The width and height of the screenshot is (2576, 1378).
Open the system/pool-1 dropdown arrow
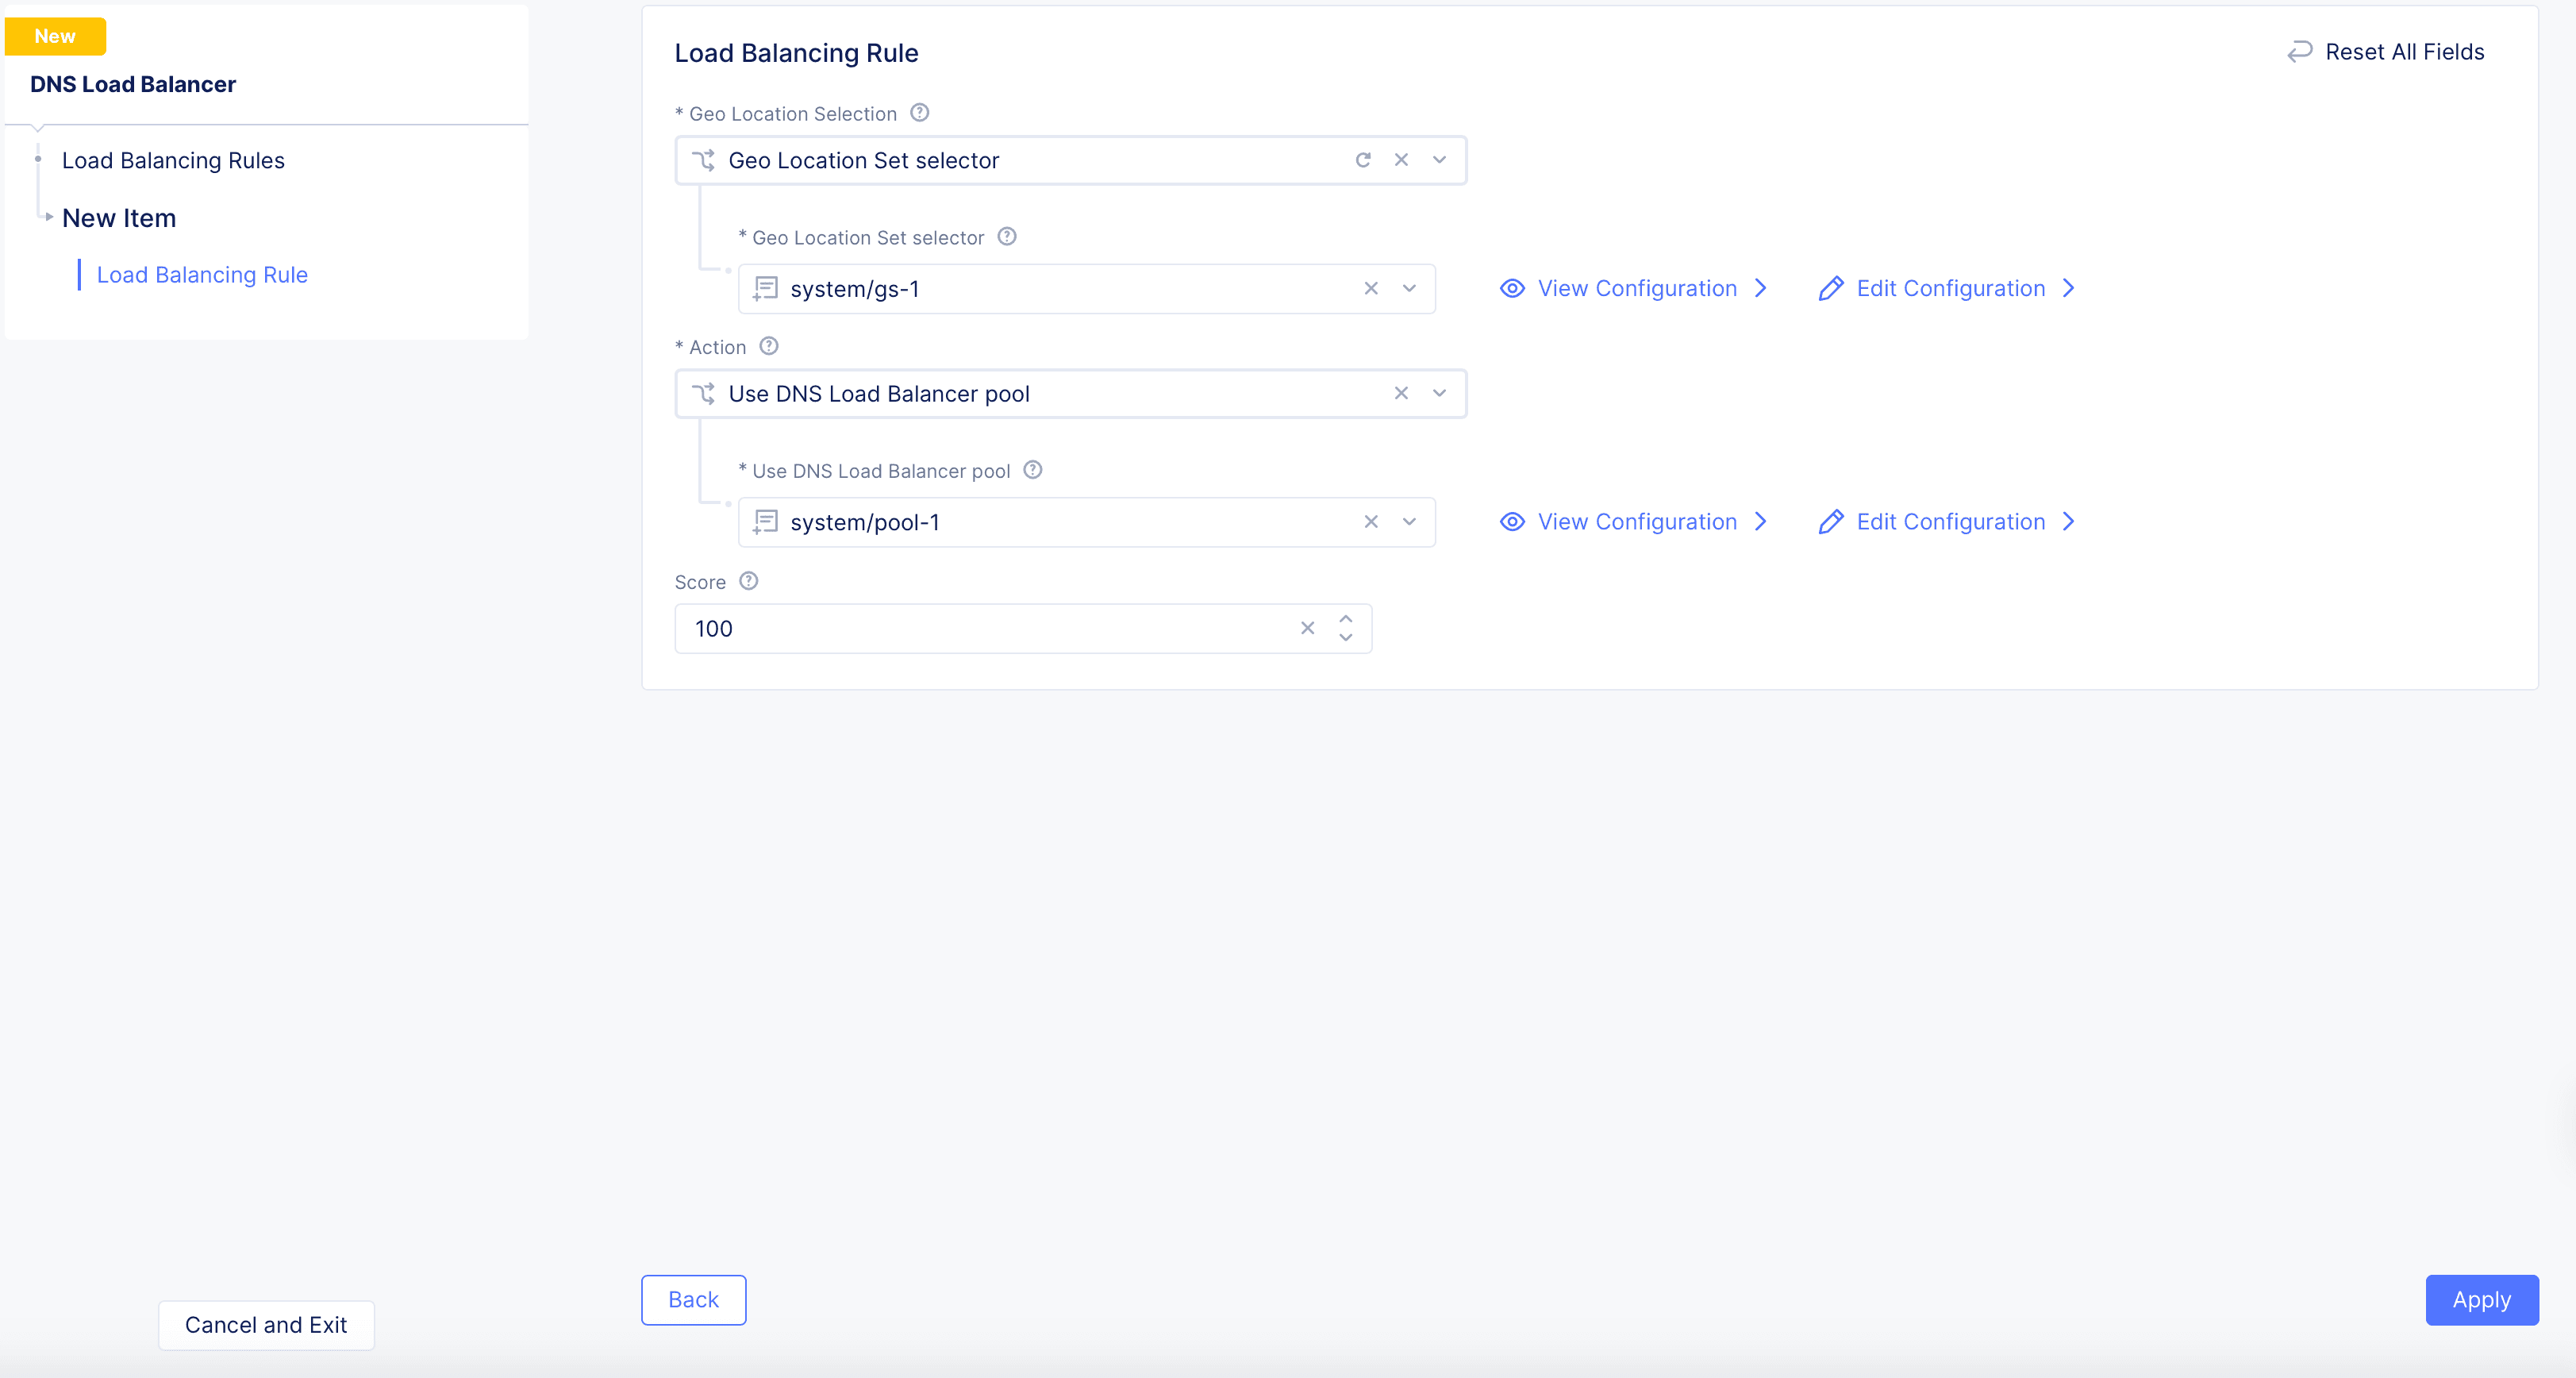tap(1409, 522)
